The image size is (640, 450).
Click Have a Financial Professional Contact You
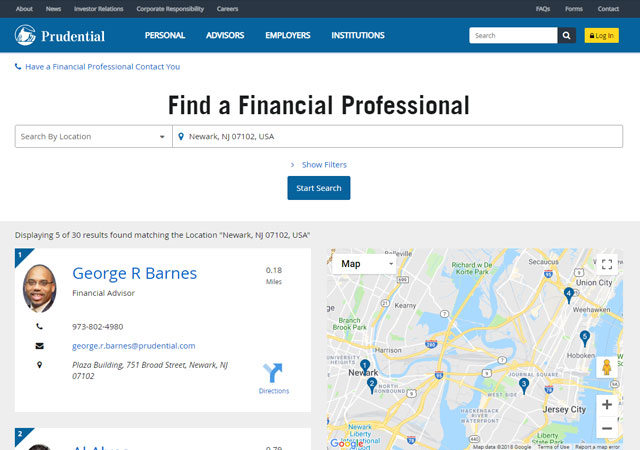(102, 67)
